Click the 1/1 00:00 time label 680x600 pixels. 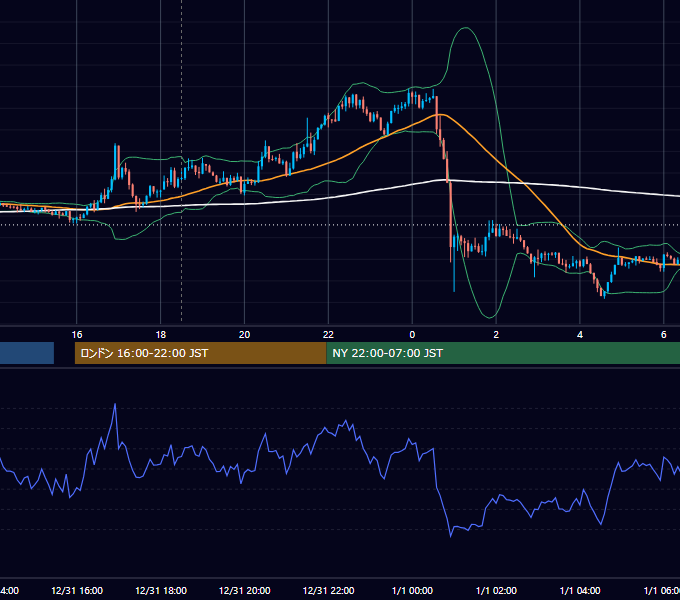[x=412, y=590]
